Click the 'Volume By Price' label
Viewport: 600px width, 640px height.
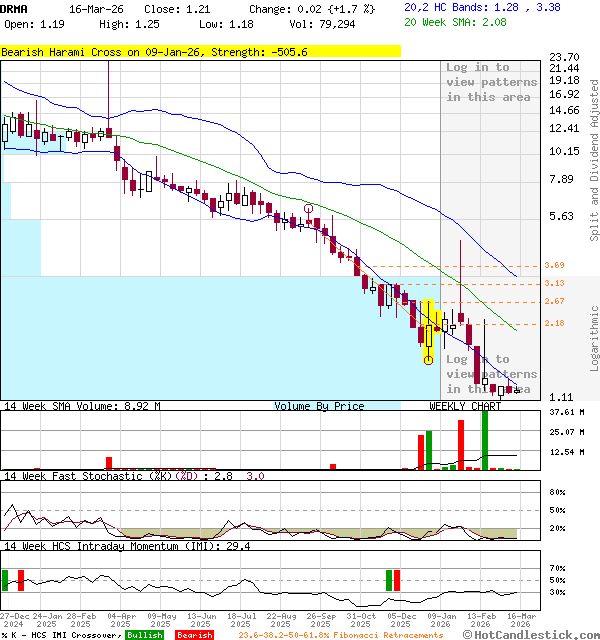coord(319,406)
